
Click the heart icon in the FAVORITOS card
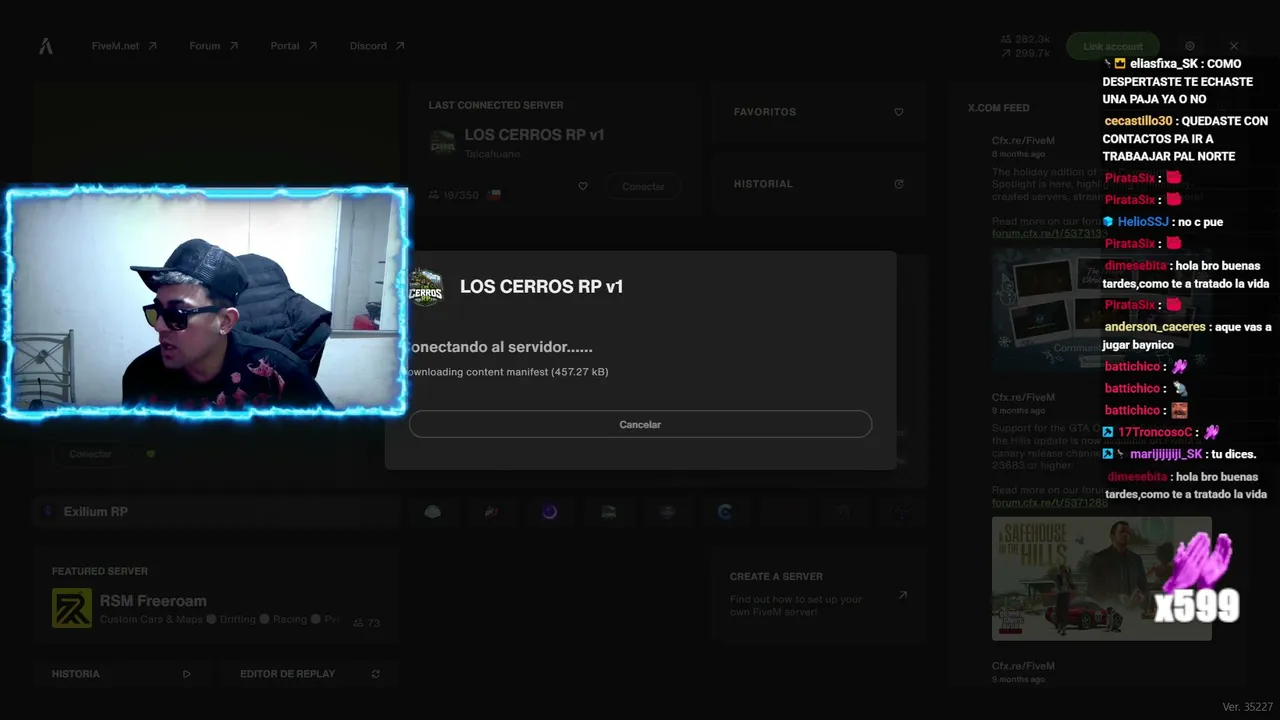point(899,112)
